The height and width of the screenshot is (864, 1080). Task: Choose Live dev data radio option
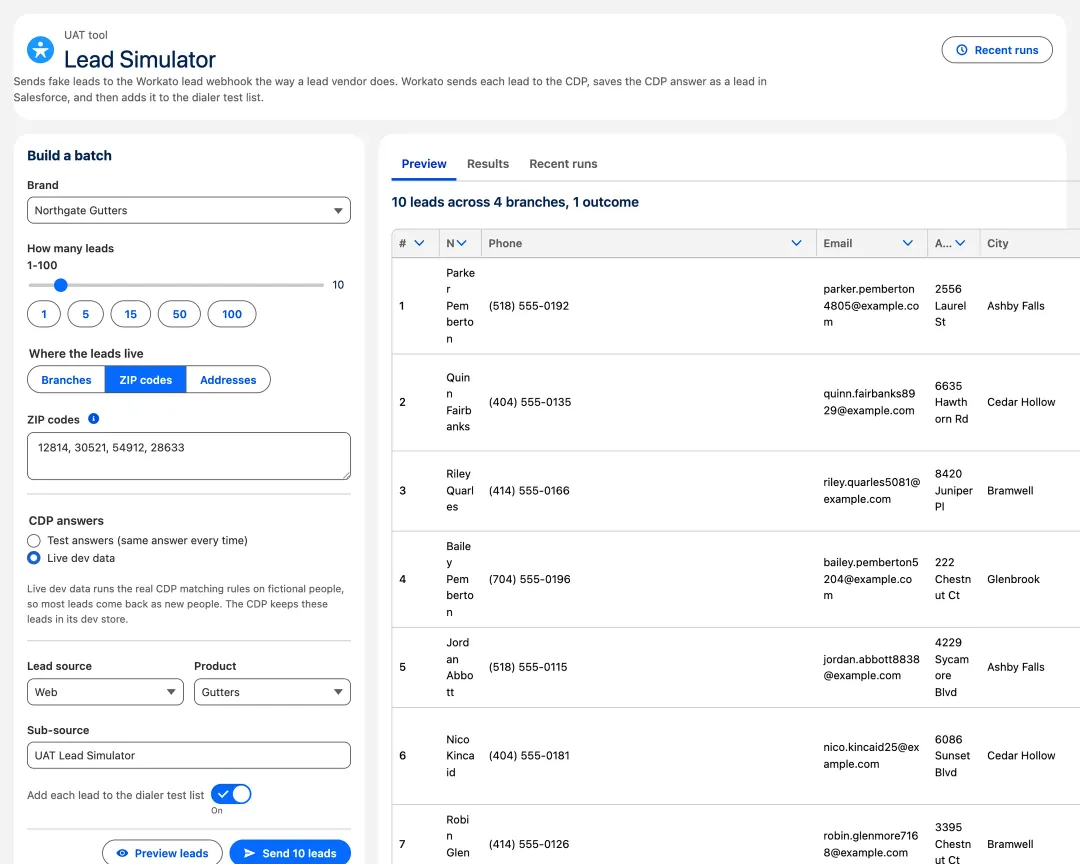pyautogui.click(x=34, y=558)
